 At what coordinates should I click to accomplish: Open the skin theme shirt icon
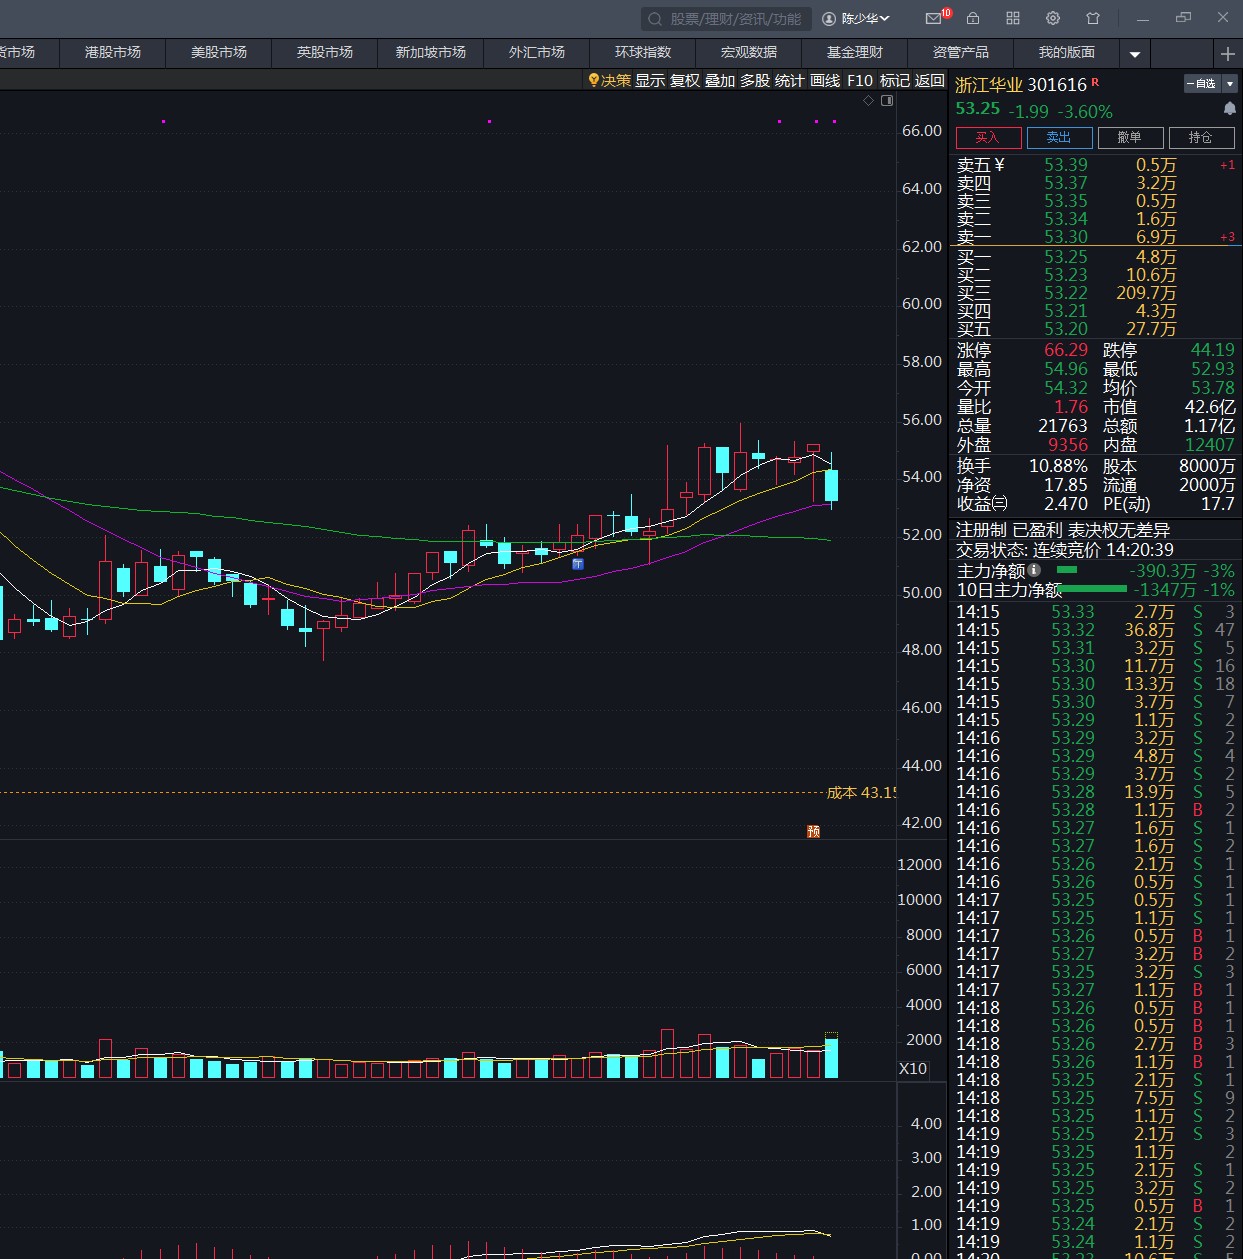click(1093, 18)
